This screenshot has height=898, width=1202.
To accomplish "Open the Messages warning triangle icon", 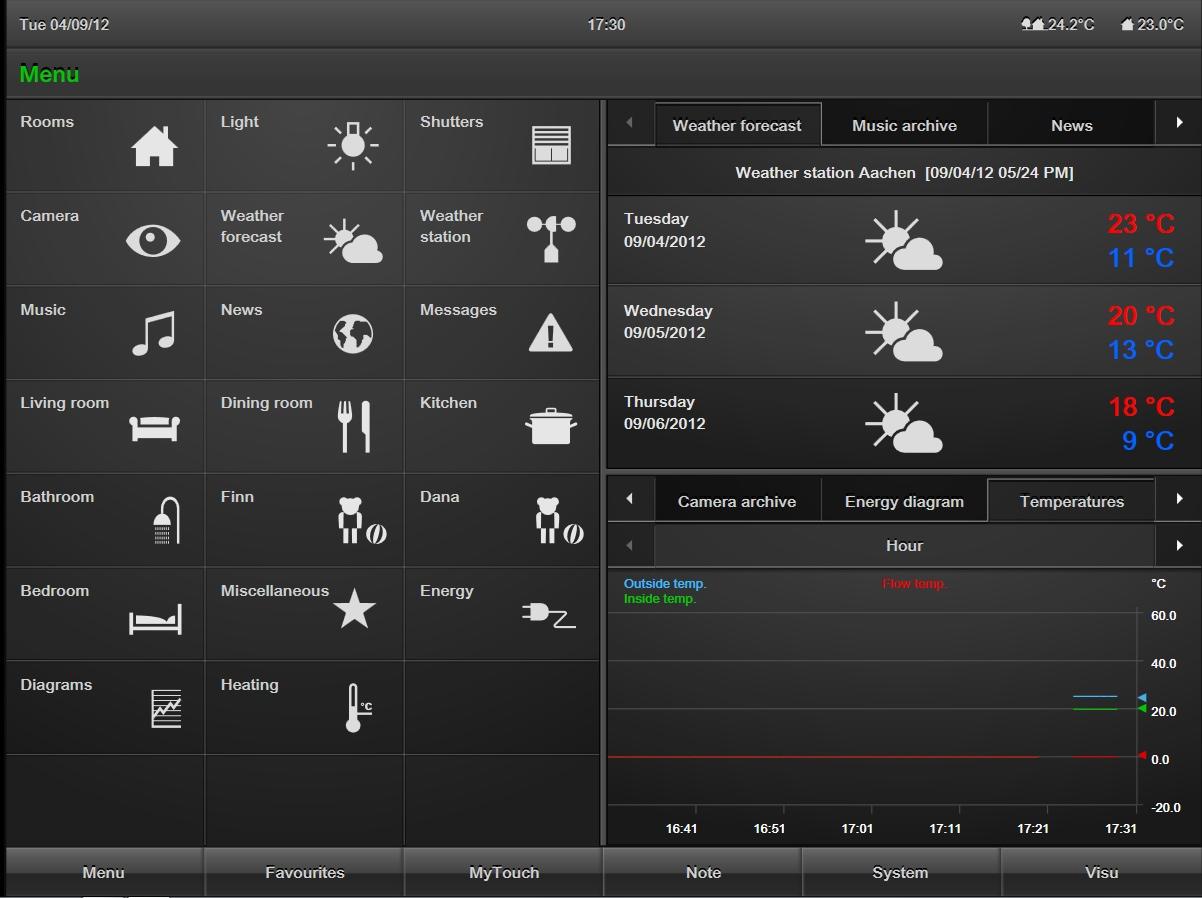I will click(x=550, y=334).
